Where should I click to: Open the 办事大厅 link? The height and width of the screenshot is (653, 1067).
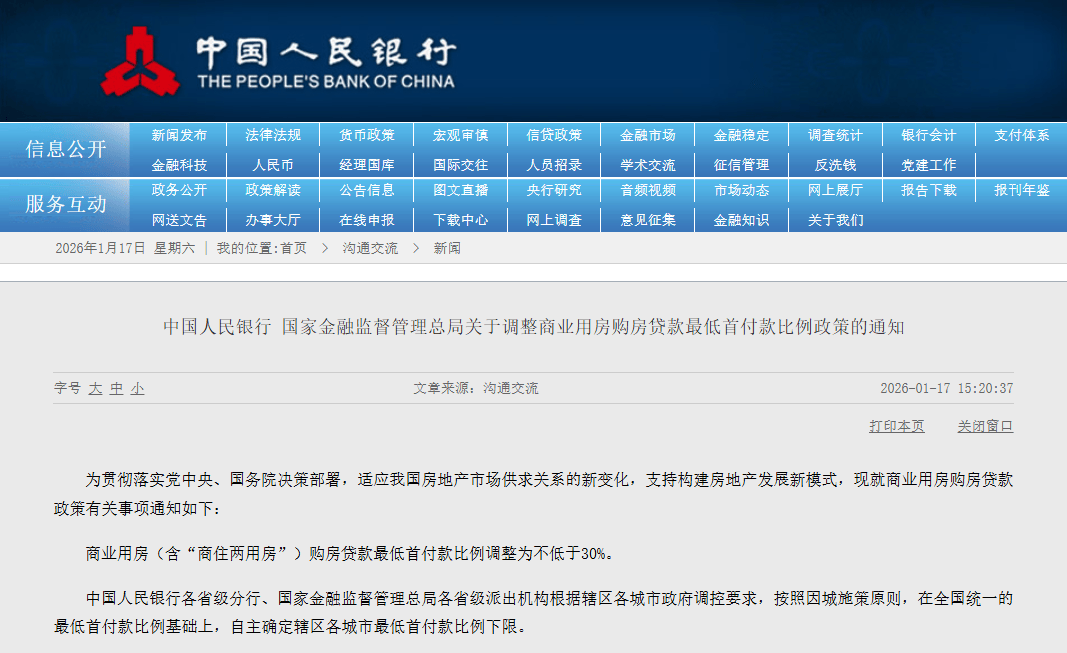pos(273,220)
